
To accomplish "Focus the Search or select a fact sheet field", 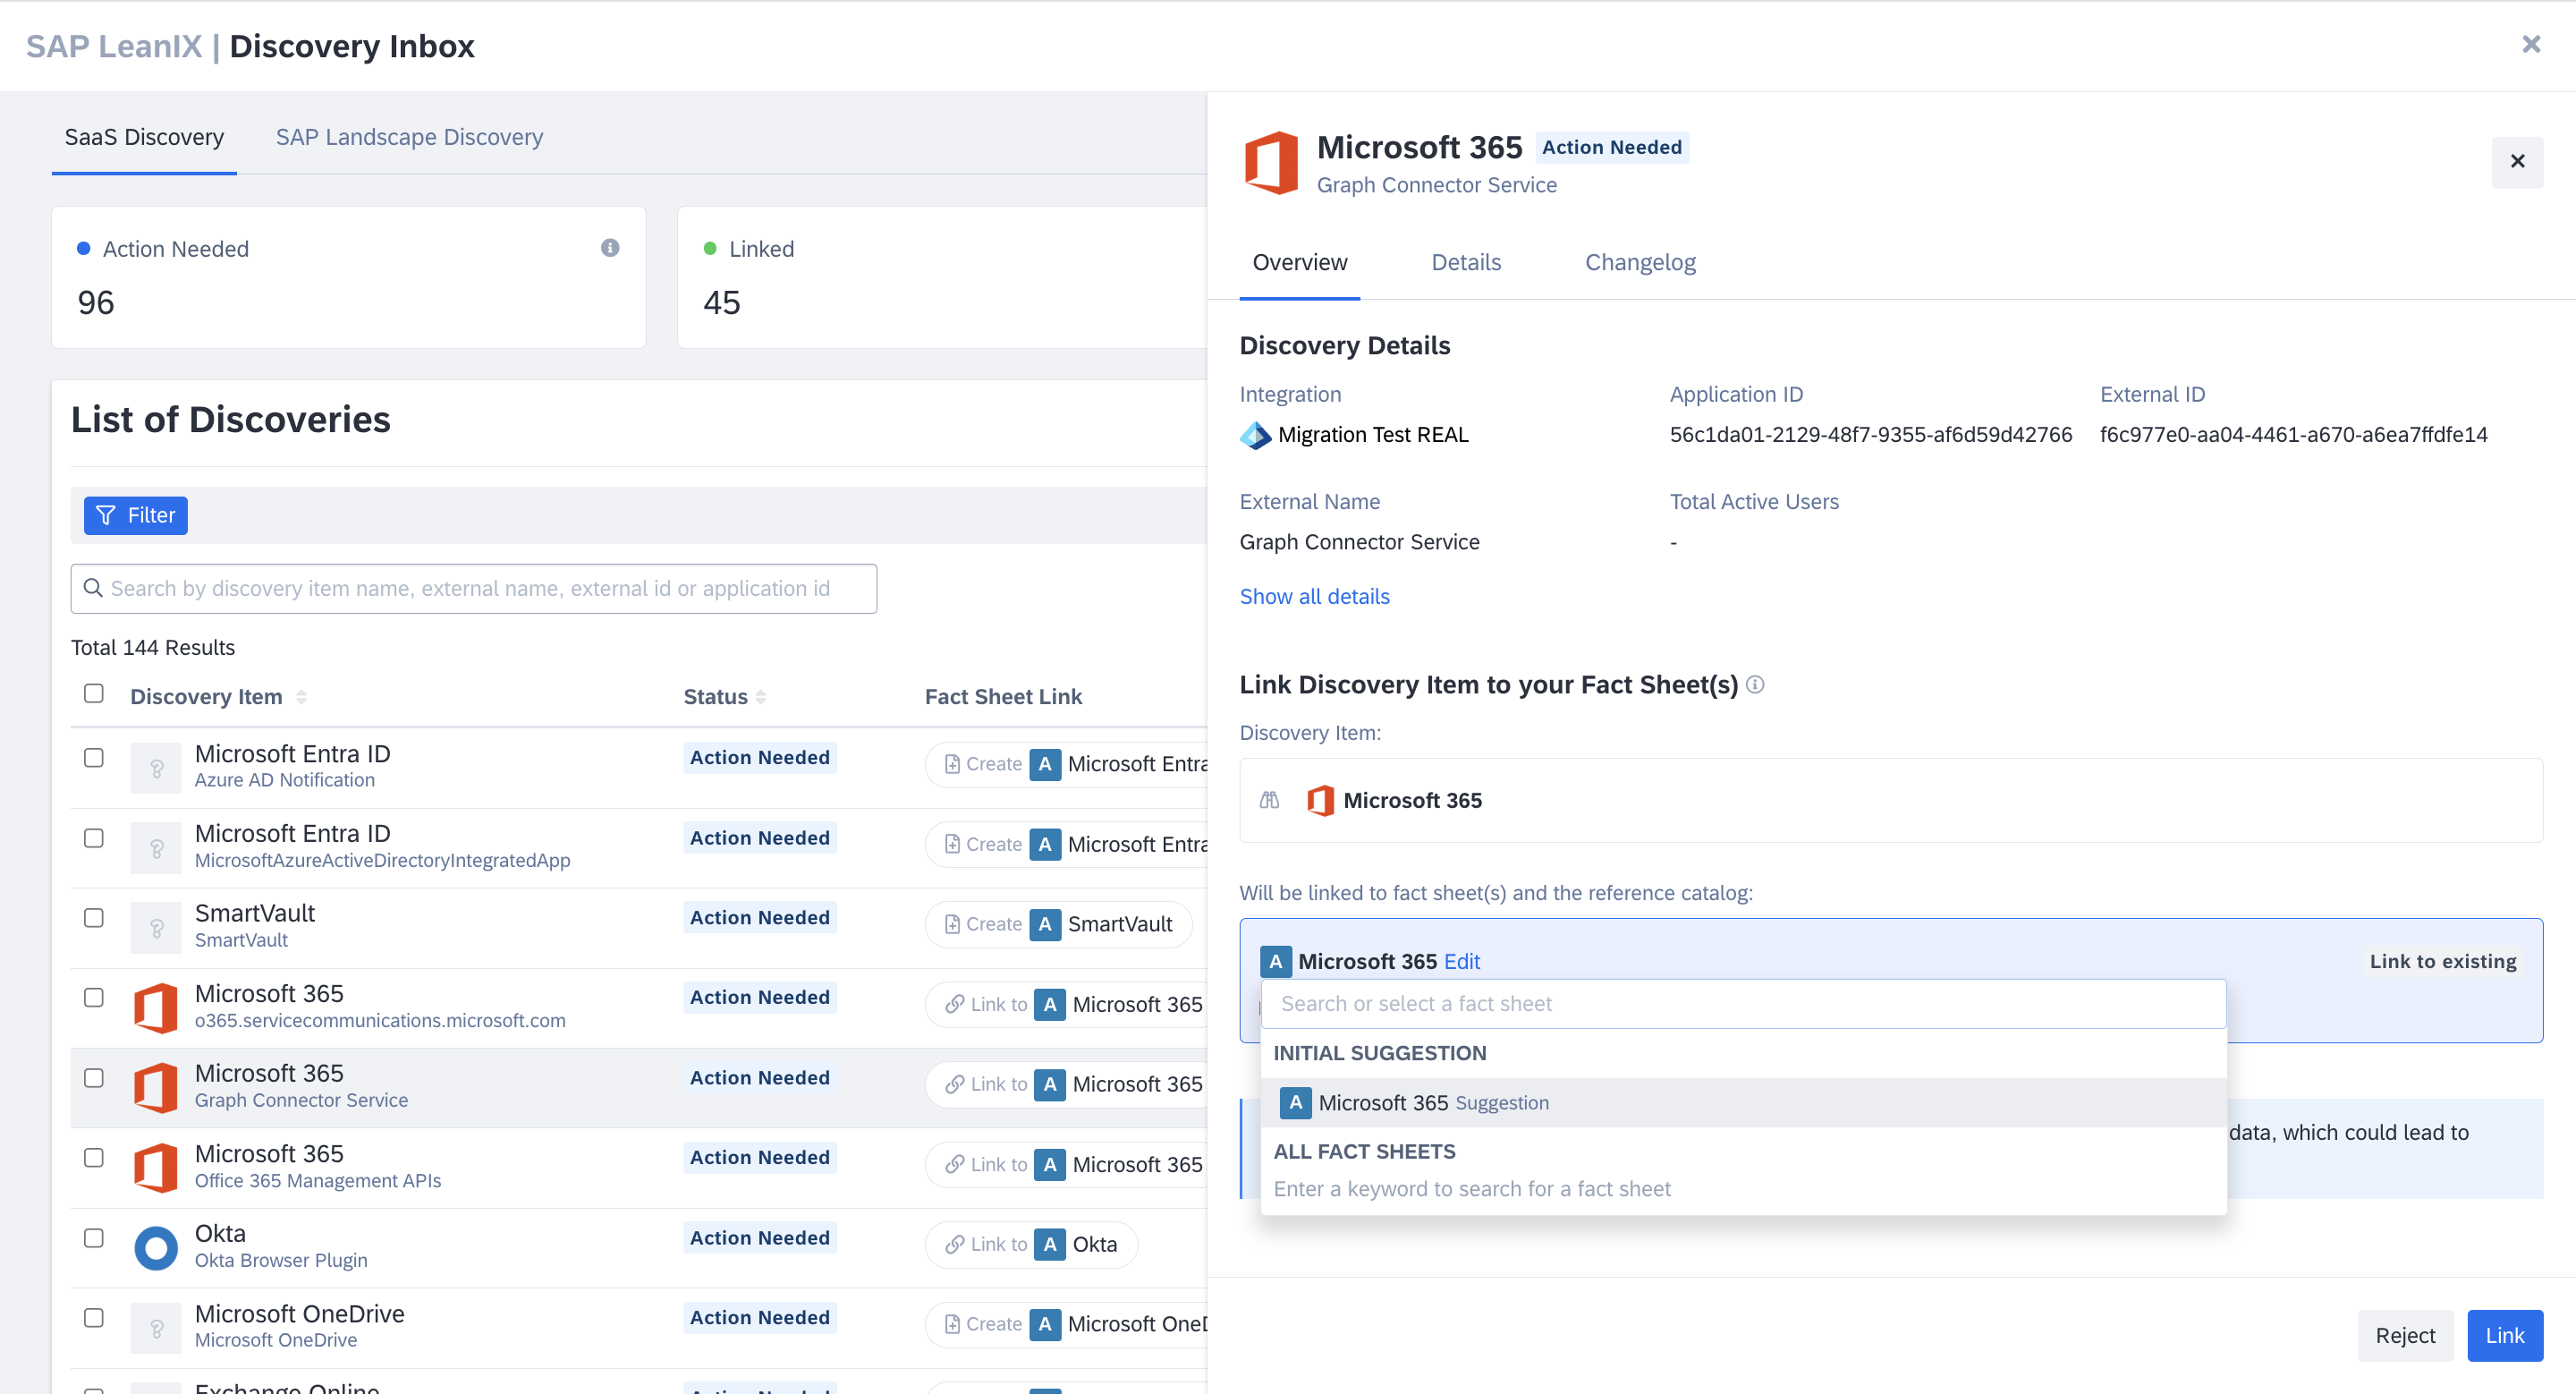I will [1743, 1003].
